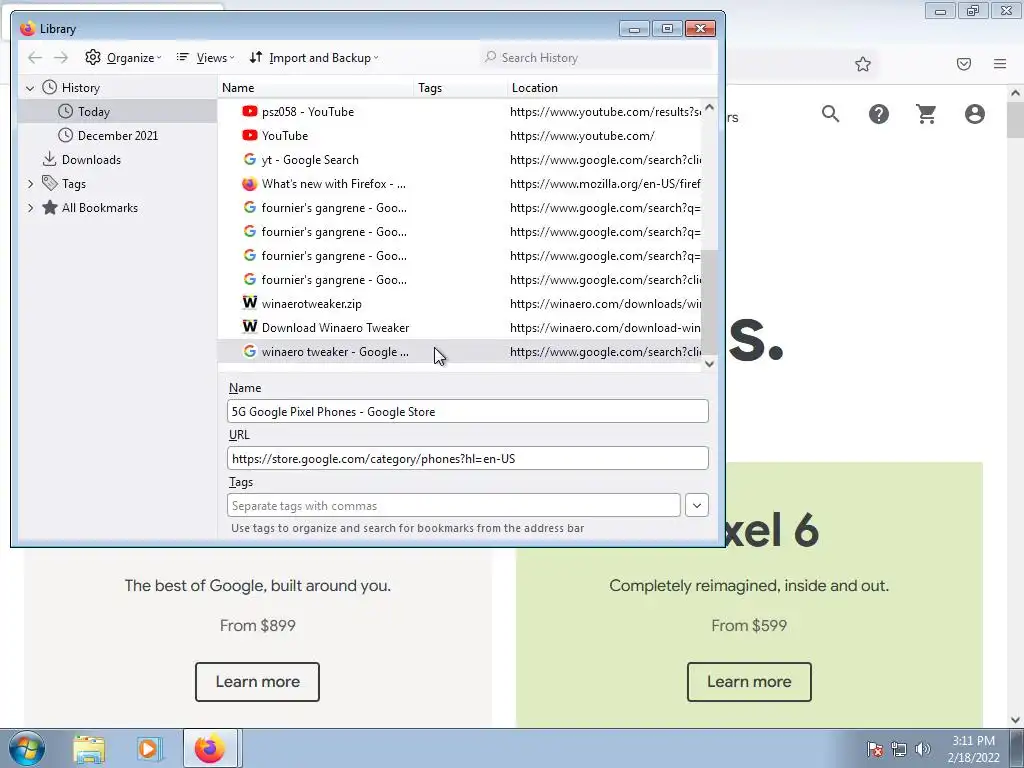Open Save to Pocket in Firefox
Screen dimensions: 1024x768
(964, 64)
